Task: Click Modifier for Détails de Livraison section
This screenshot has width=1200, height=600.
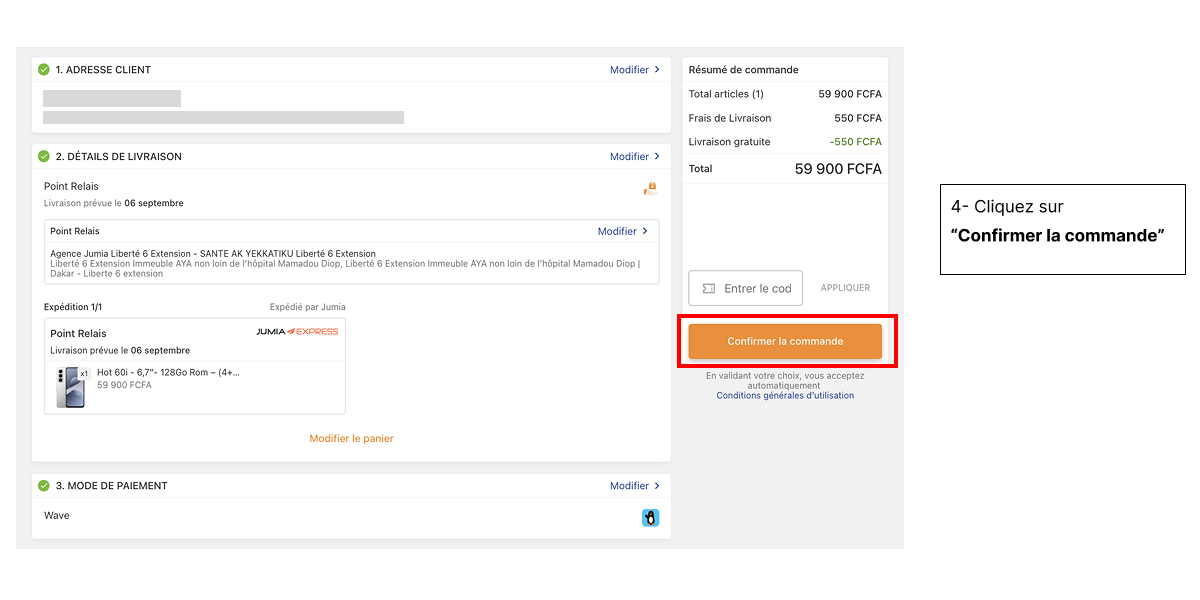Action: pos(629,157)
